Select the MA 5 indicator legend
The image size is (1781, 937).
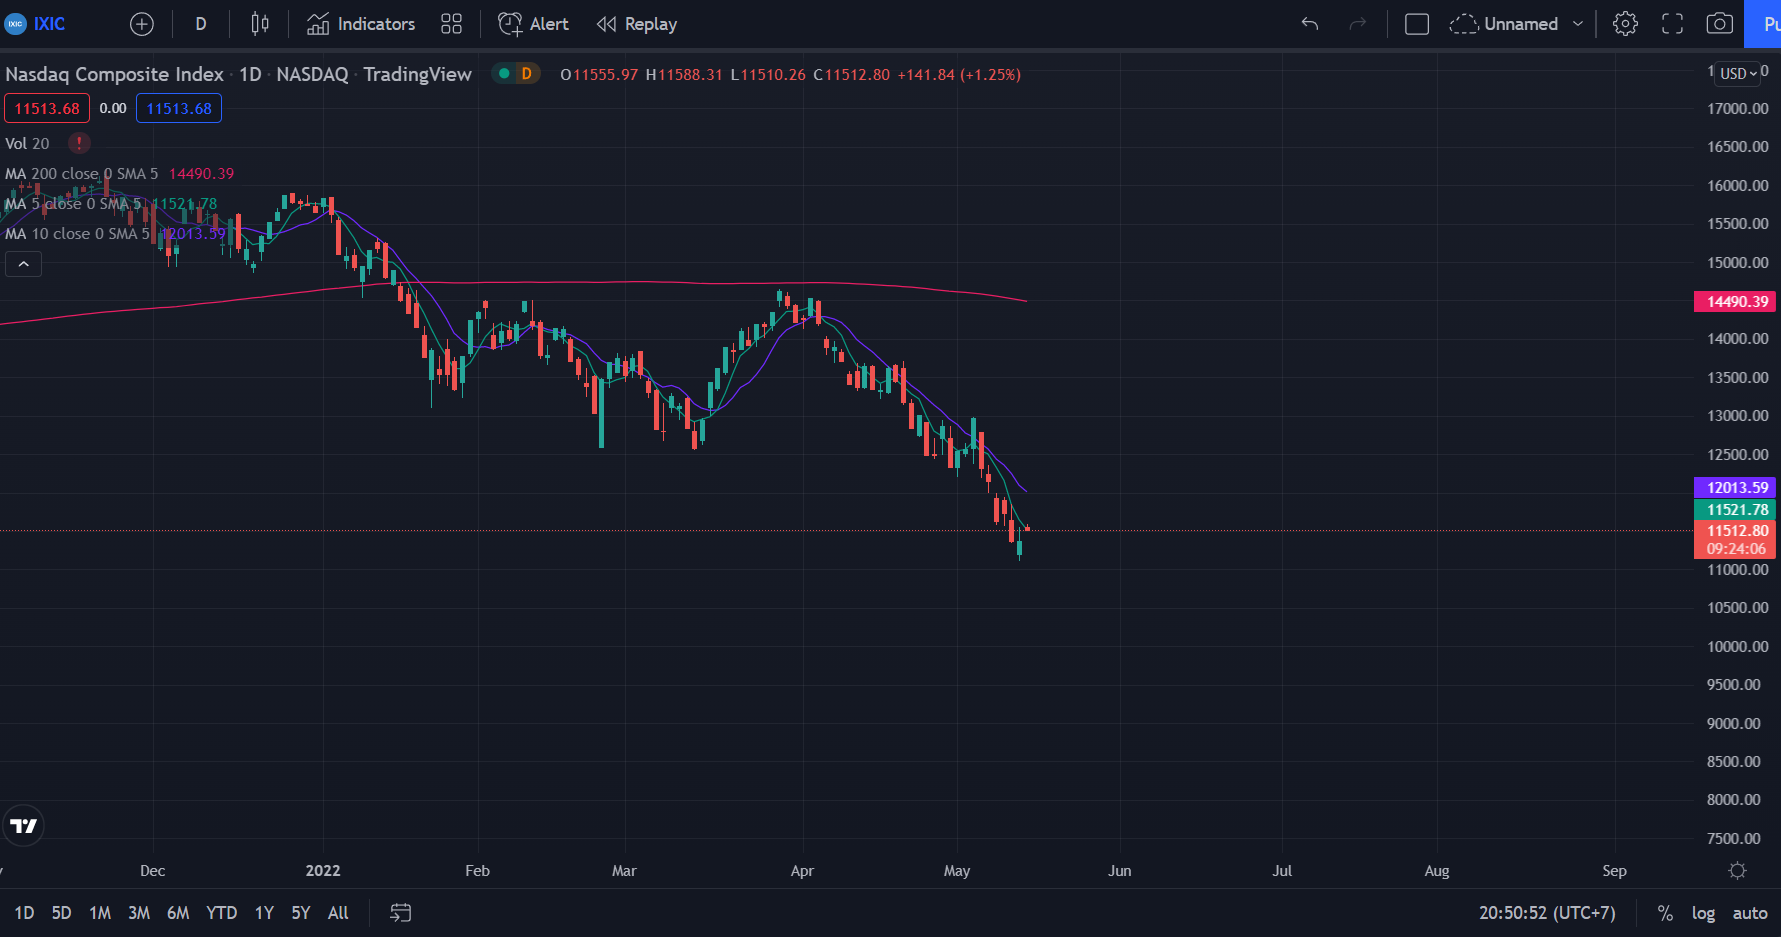(74, 203)
